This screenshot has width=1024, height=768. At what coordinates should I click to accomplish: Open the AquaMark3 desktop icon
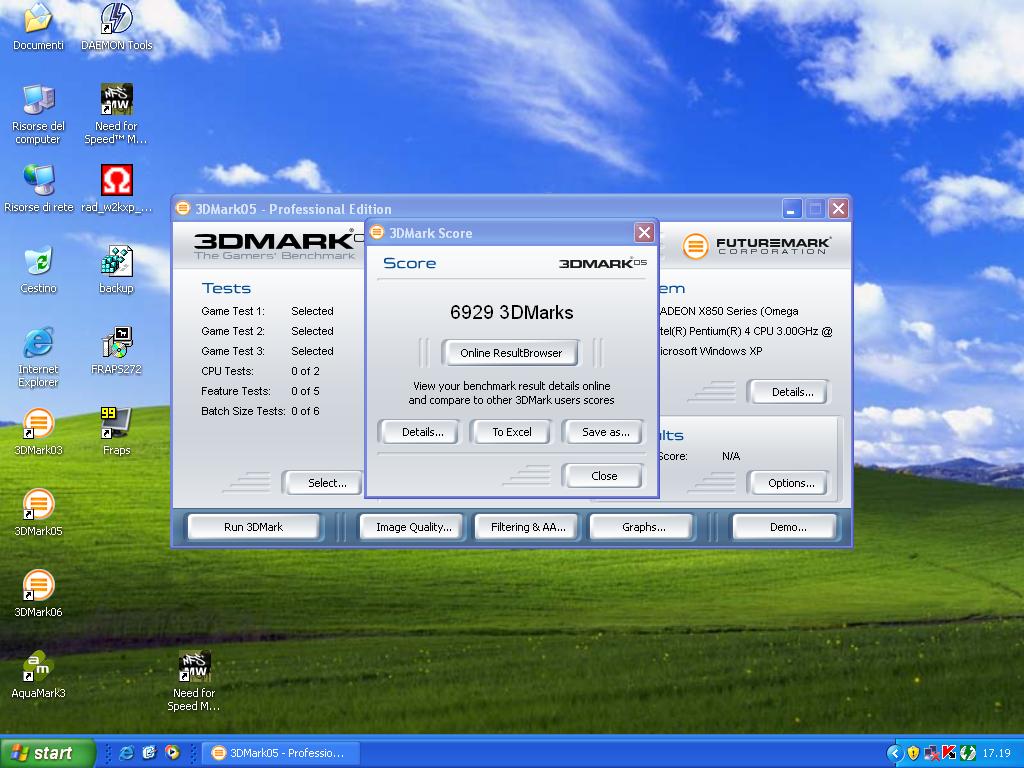38,667
